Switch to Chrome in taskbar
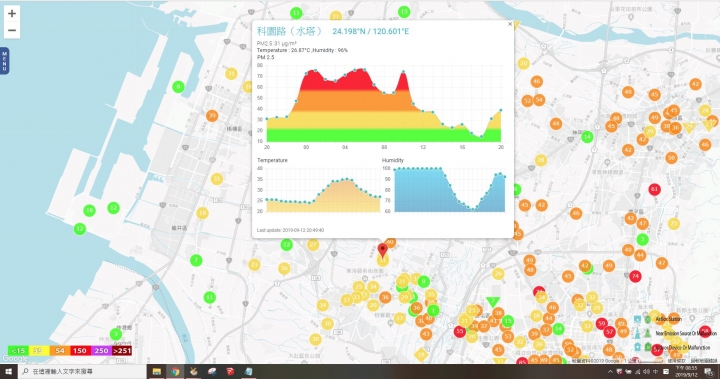Viewport: 720px width, 379px height. (x=175, y=371)
